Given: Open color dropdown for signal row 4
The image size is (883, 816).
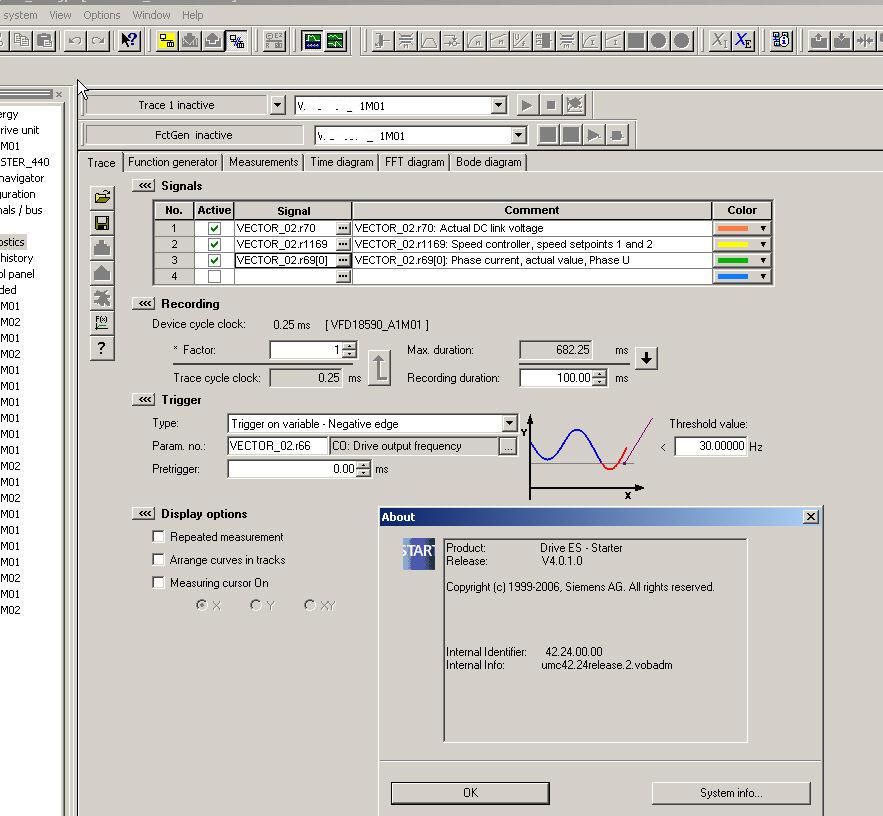Looking at the screenshot, I should [x=762, y=277].
